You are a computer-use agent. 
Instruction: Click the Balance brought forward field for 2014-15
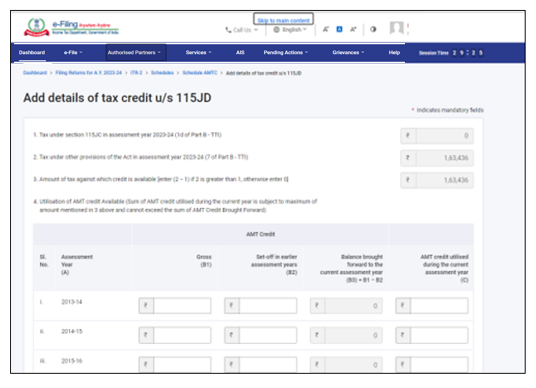click(346, 335)
